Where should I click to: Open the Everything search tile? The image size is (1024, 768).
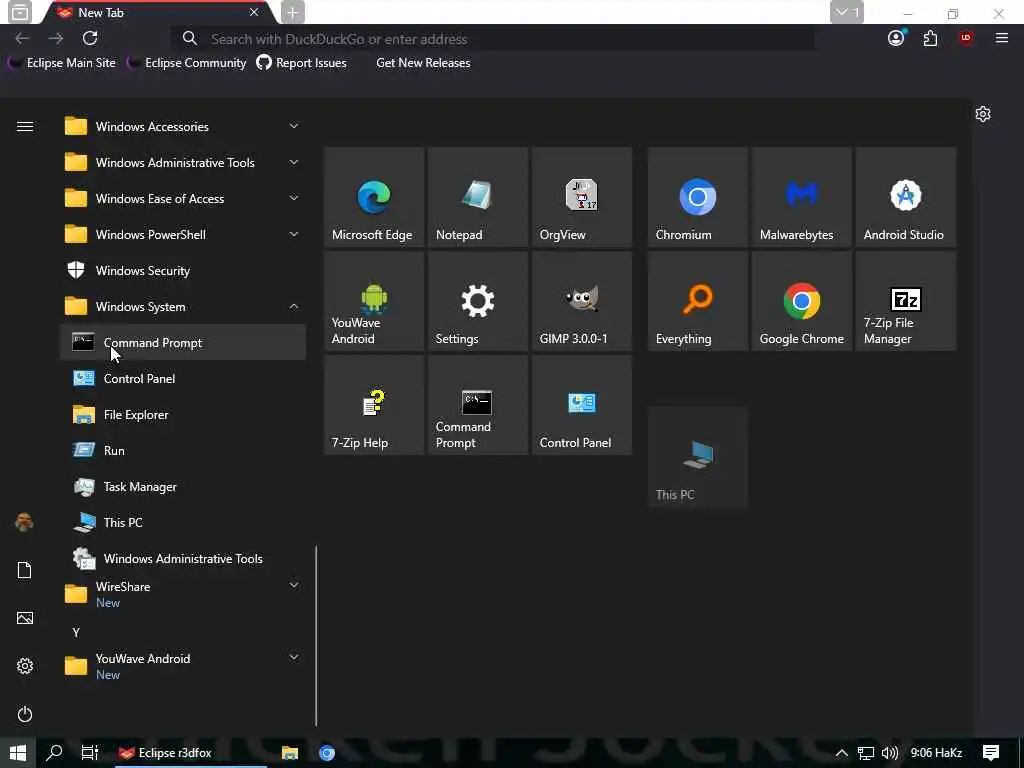(697, 301)
